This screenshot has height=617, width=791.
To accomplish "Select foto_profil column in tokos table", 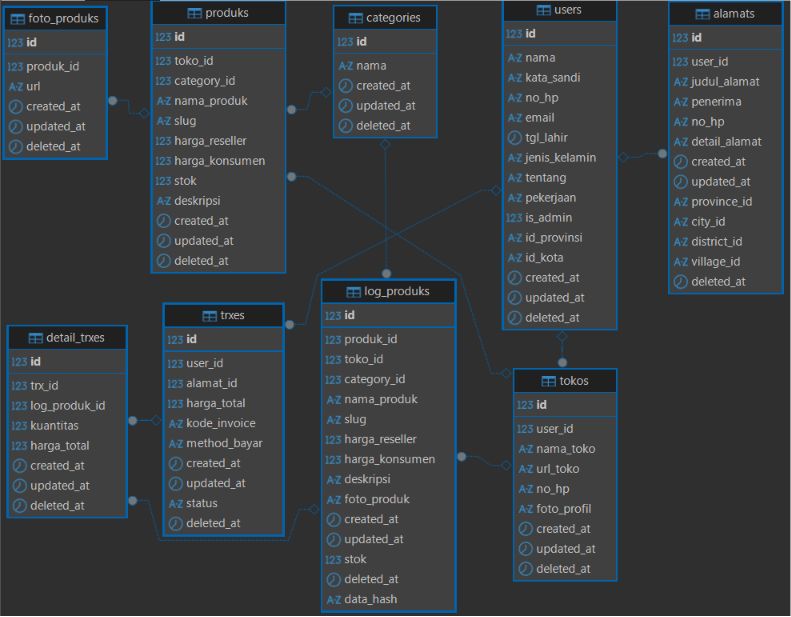I will pyautogui.click(x=565, y=509).
